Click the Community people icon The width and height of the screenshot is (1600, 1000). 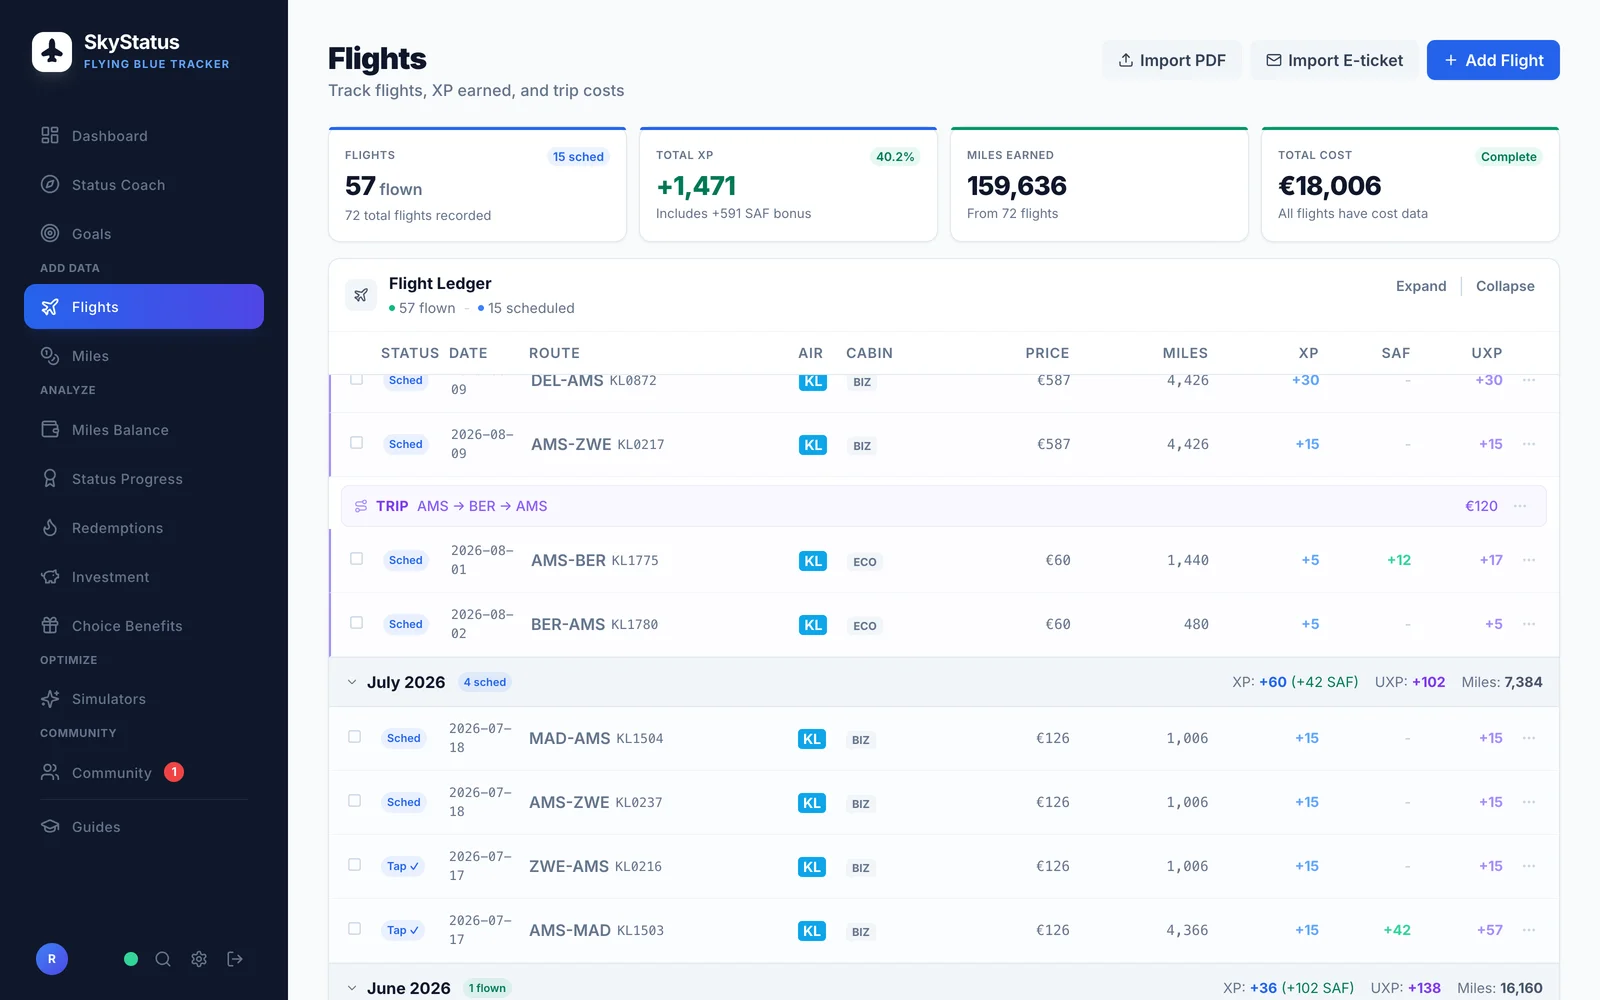(x=50, y=772)
